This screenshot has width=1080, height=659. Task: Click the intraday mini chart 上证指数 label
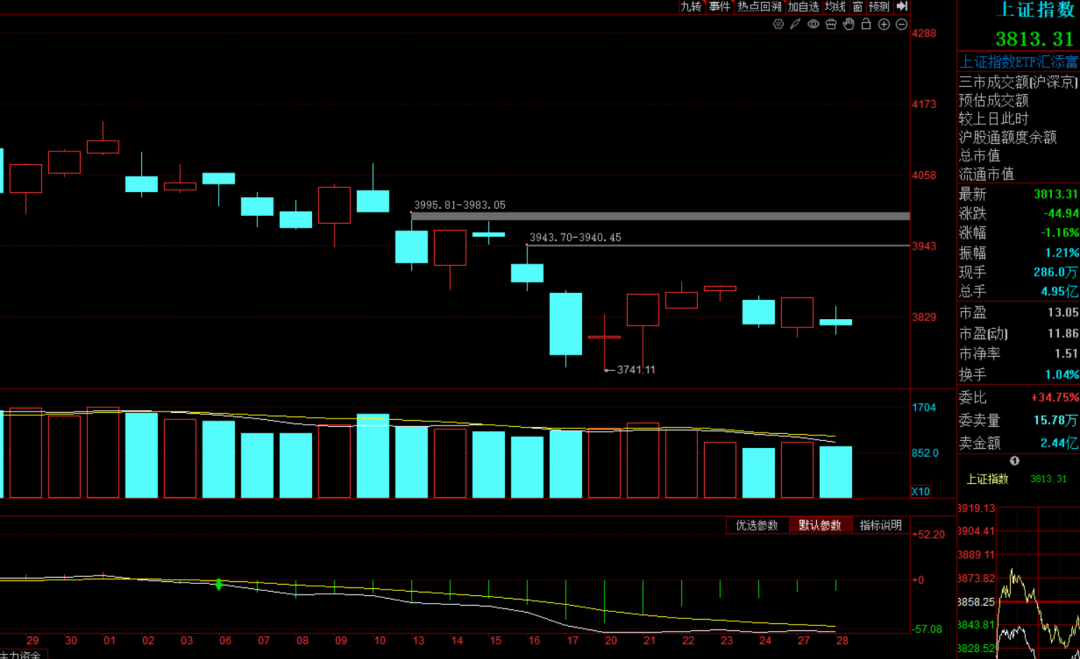coord(987,479)
